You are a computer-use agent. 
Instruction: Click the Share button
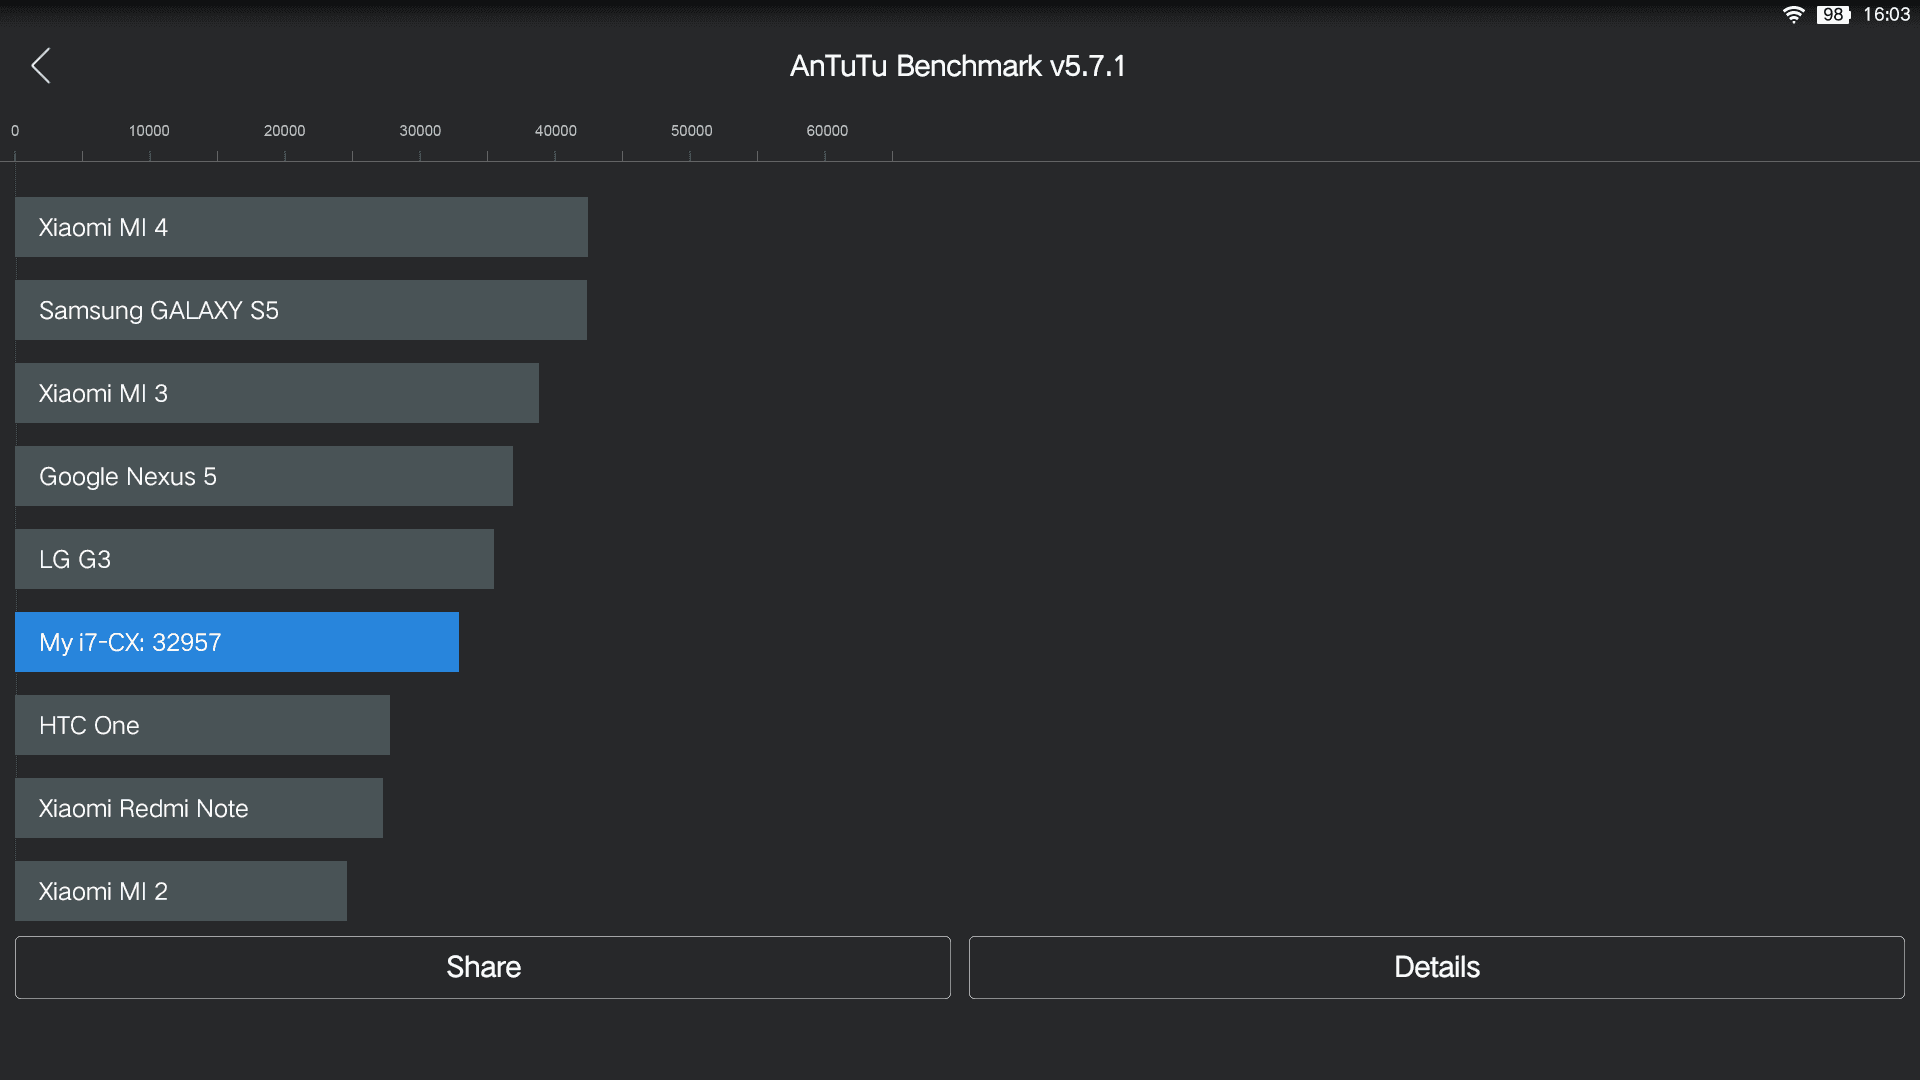pos(483,967)
